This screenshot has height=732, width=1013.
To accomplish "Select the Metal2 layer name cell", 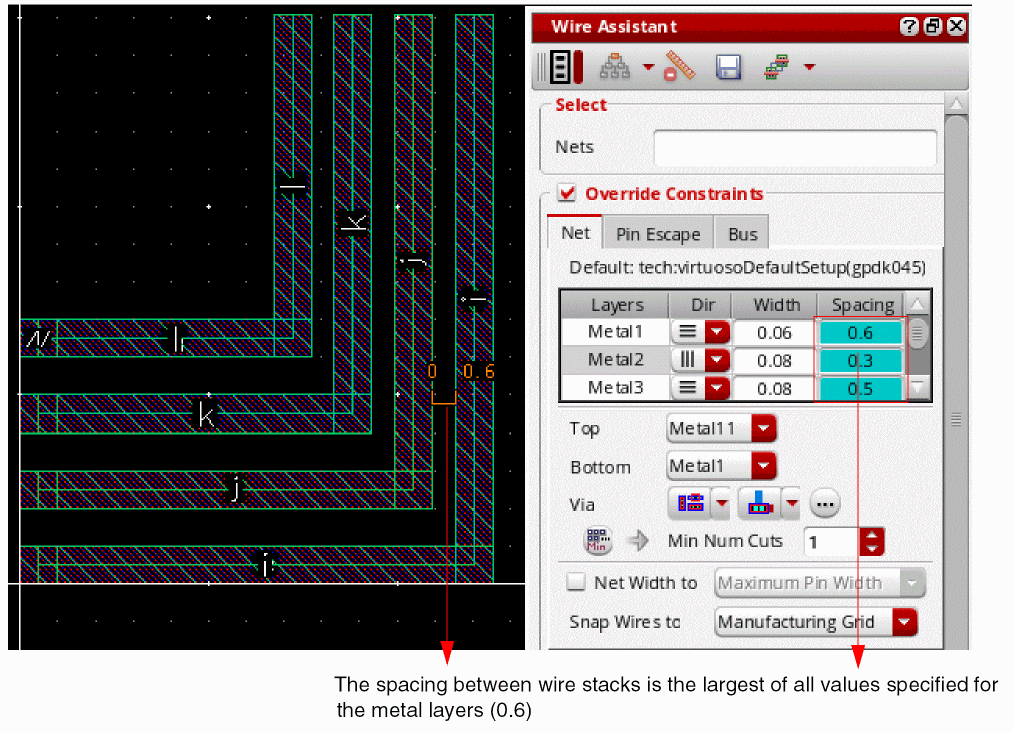I will click(x=615, y=360).
